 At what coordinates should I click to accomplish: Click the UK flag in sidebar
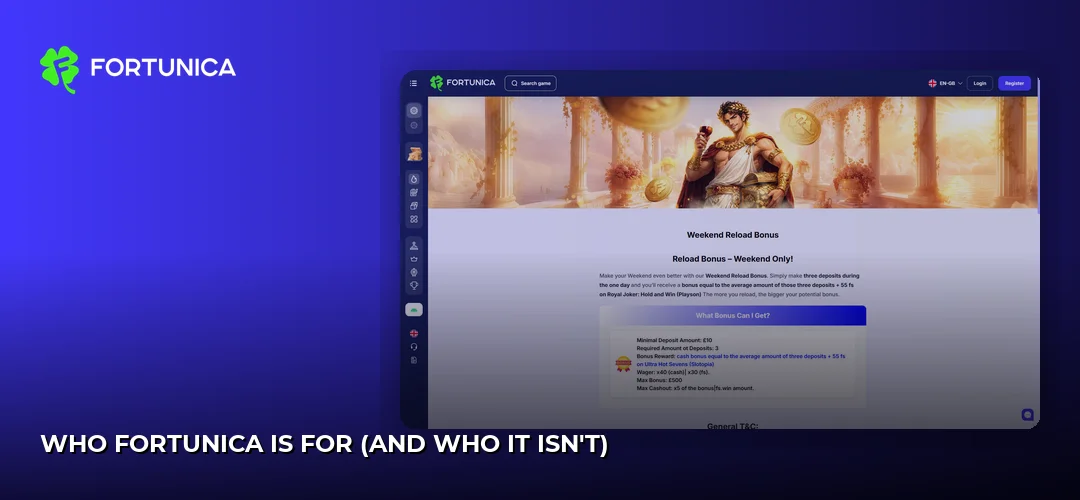coord(414,333)
